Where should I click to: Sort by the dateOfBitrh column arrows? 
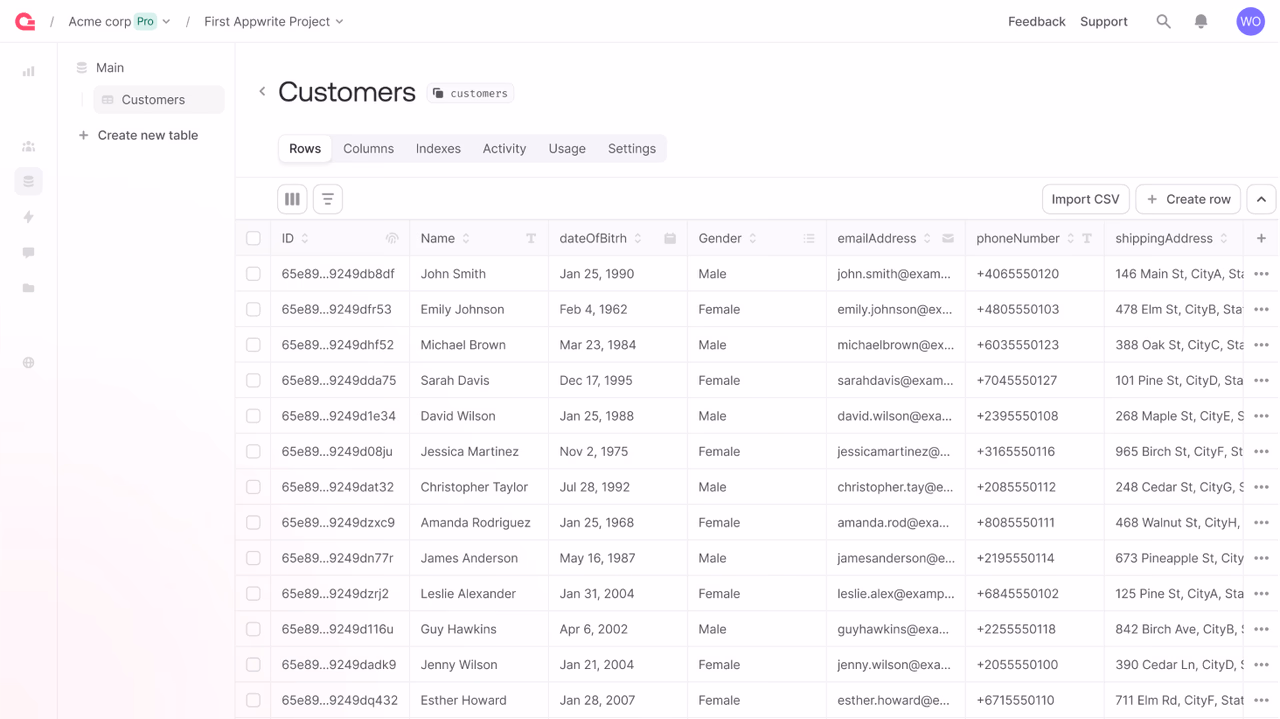pyautogui.click(x=638, y=238)
